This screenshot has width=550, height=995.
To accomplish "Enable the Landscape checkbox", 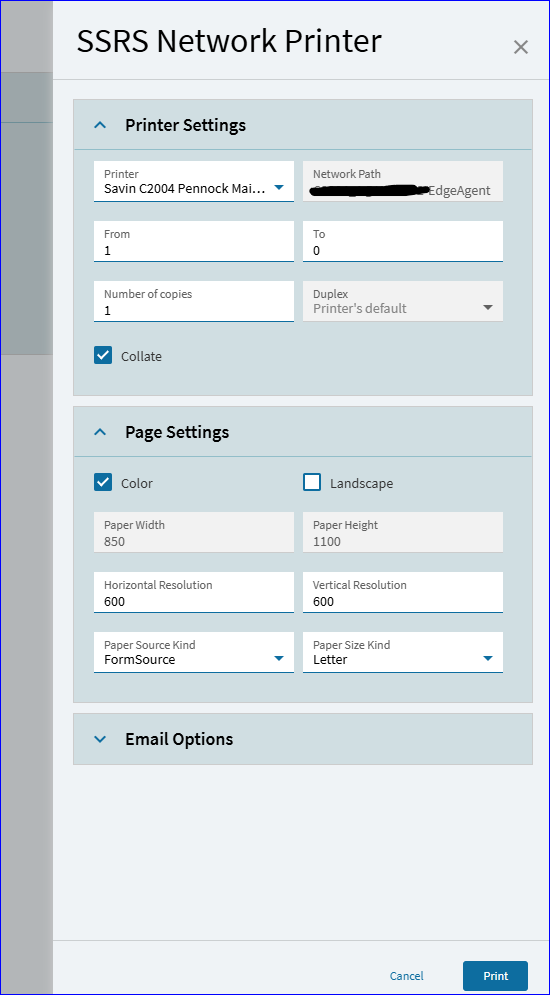I will click(x=312, y=483).
